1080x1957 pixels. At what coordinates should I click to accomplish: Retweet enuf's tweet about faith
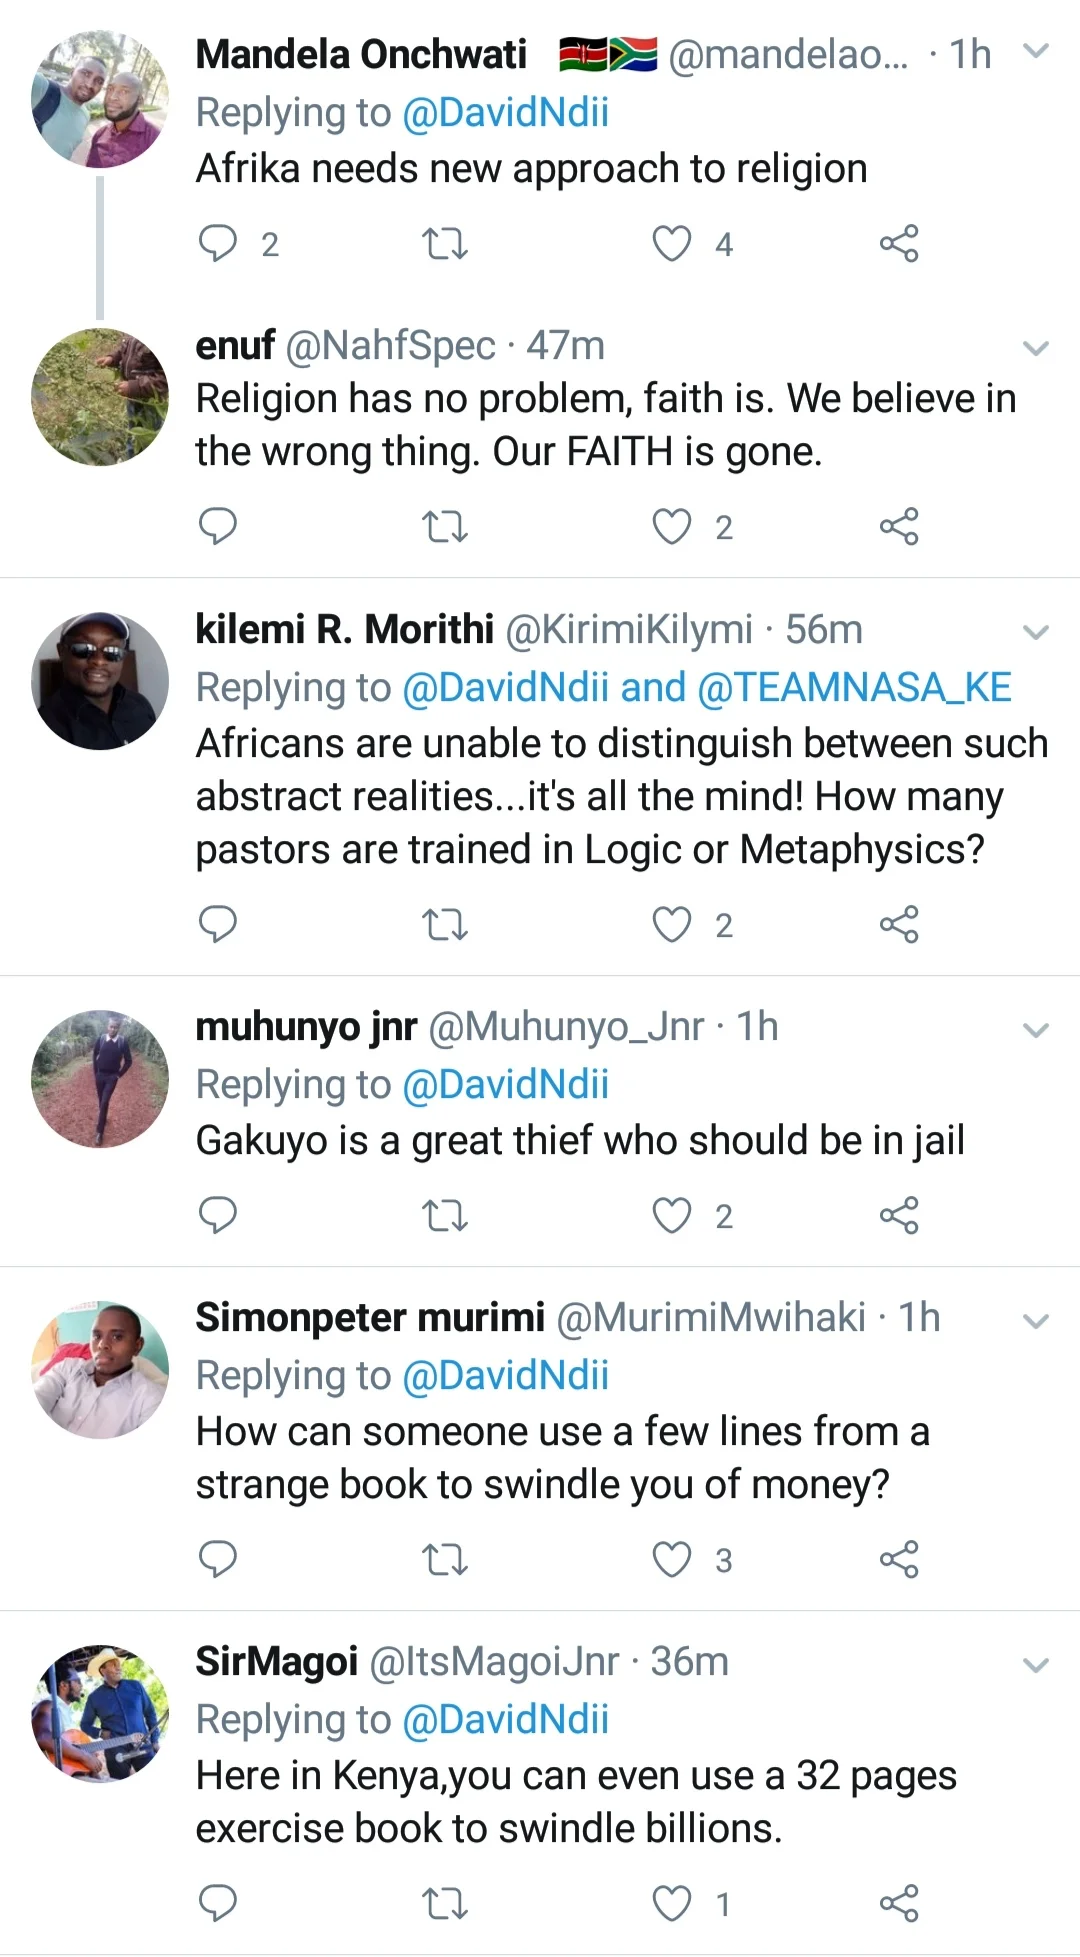click(x=444, y=526)
